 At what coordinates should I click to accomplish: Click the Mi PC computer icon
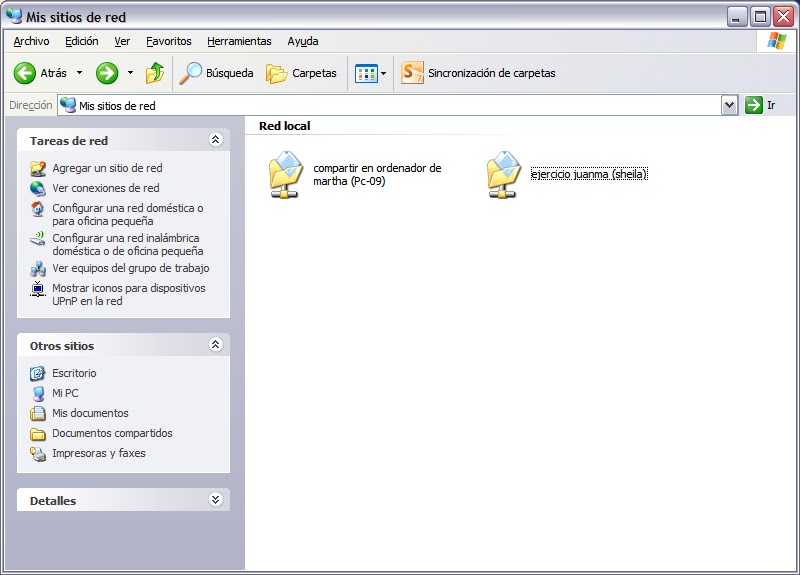point(38,393)
